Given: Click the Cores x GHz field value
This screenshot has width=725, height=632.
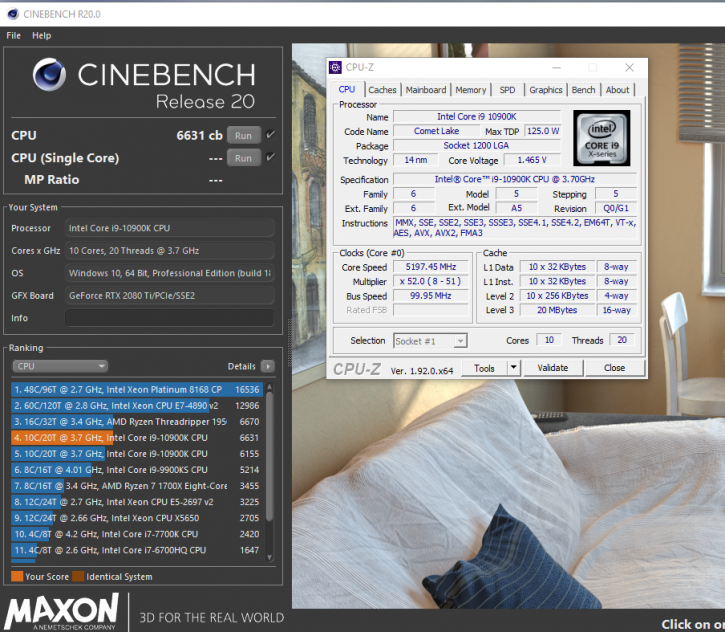Looking at the screenshot, I should [x=170, y=251].
